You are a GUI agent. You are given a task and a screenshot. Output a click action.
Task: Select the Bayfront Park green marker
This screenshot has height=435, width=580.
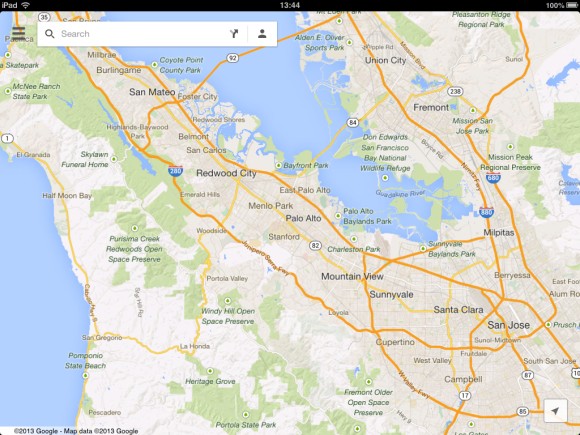coord(279,165)
